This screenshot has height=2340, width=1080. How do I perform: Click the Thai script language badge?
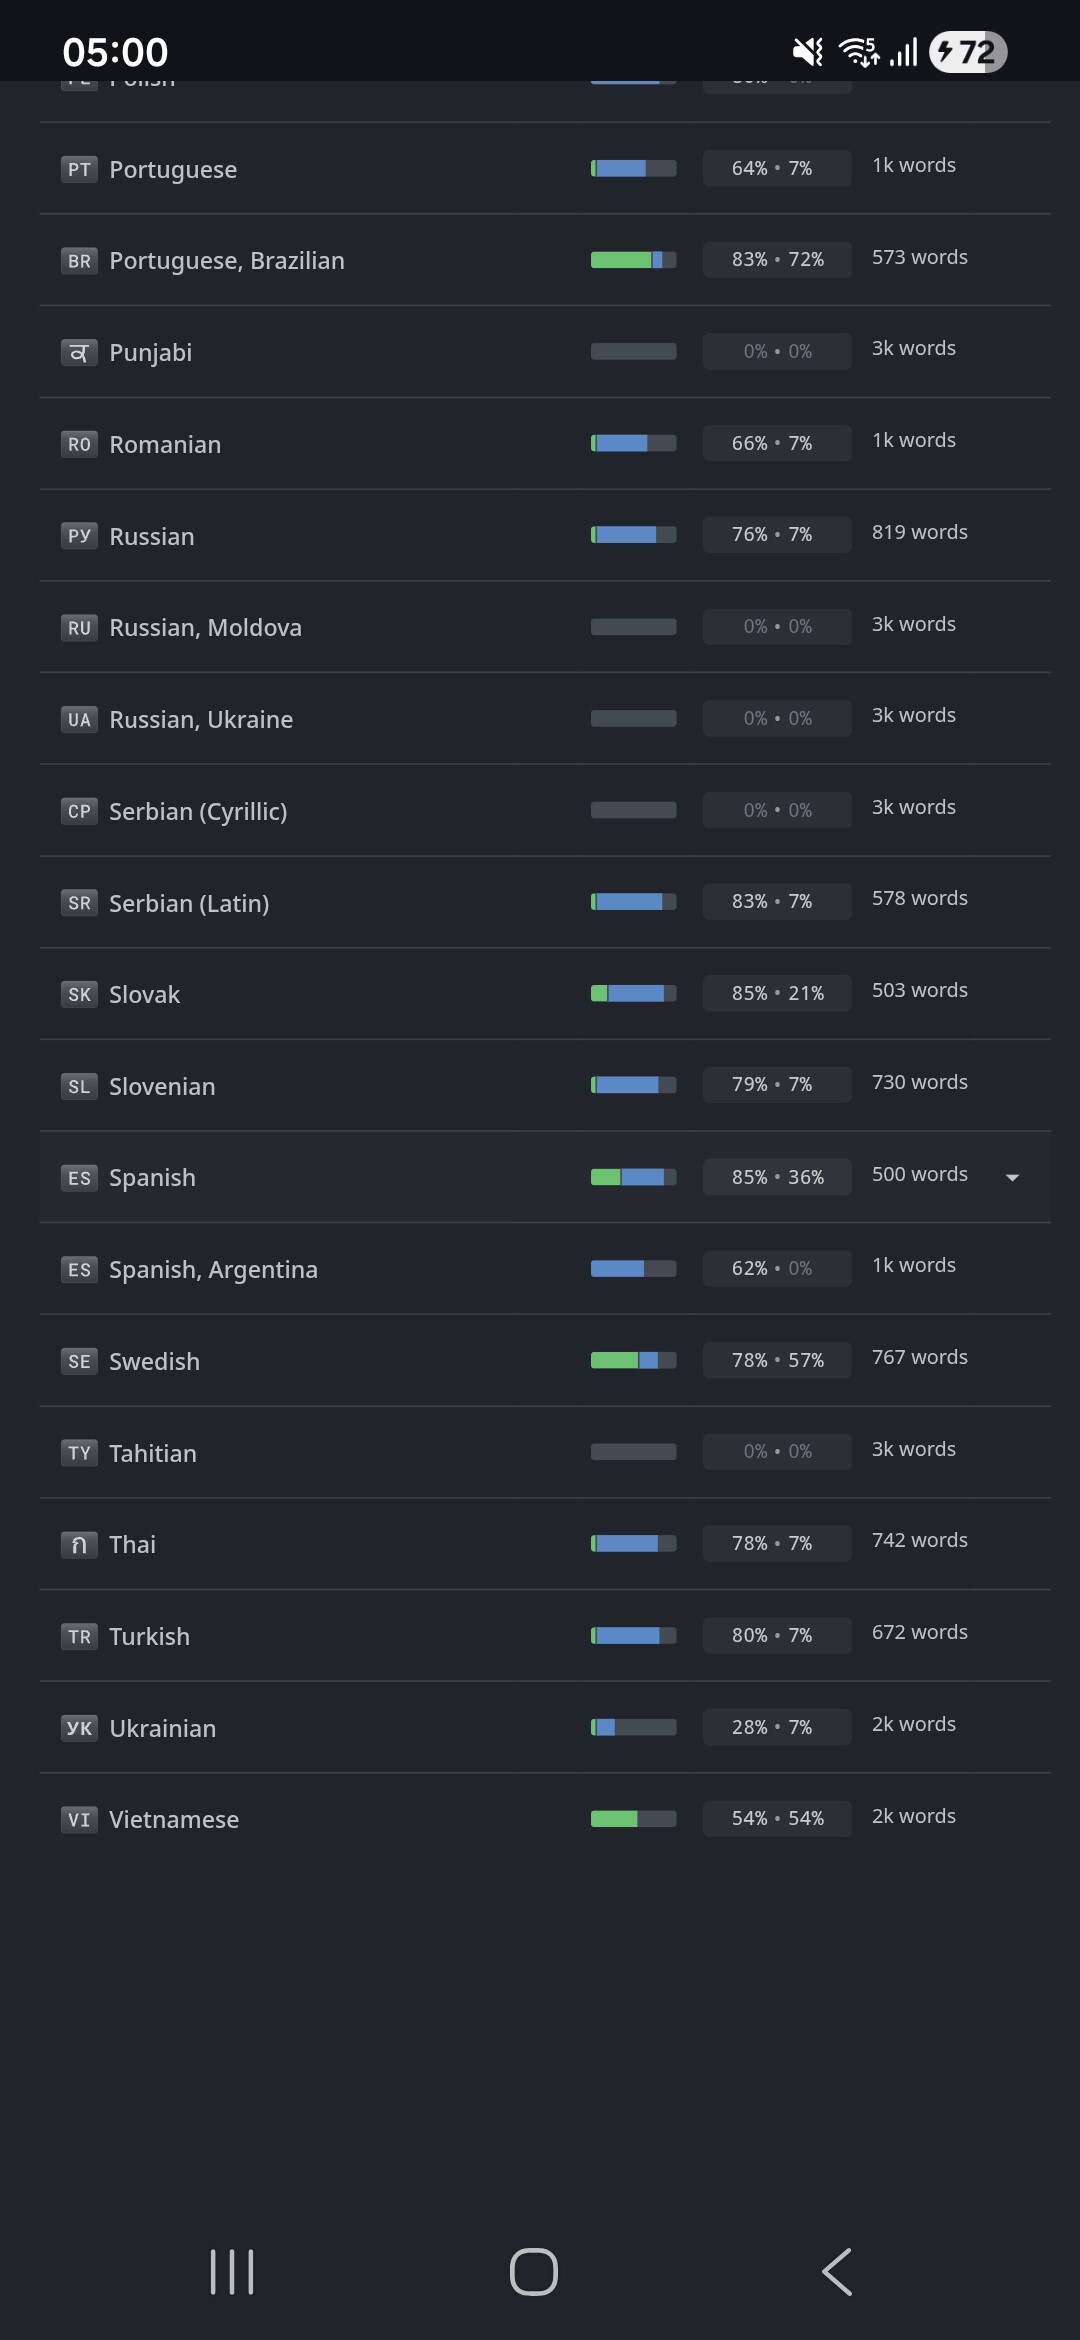pyautogui.click(x=79, y=1545)
